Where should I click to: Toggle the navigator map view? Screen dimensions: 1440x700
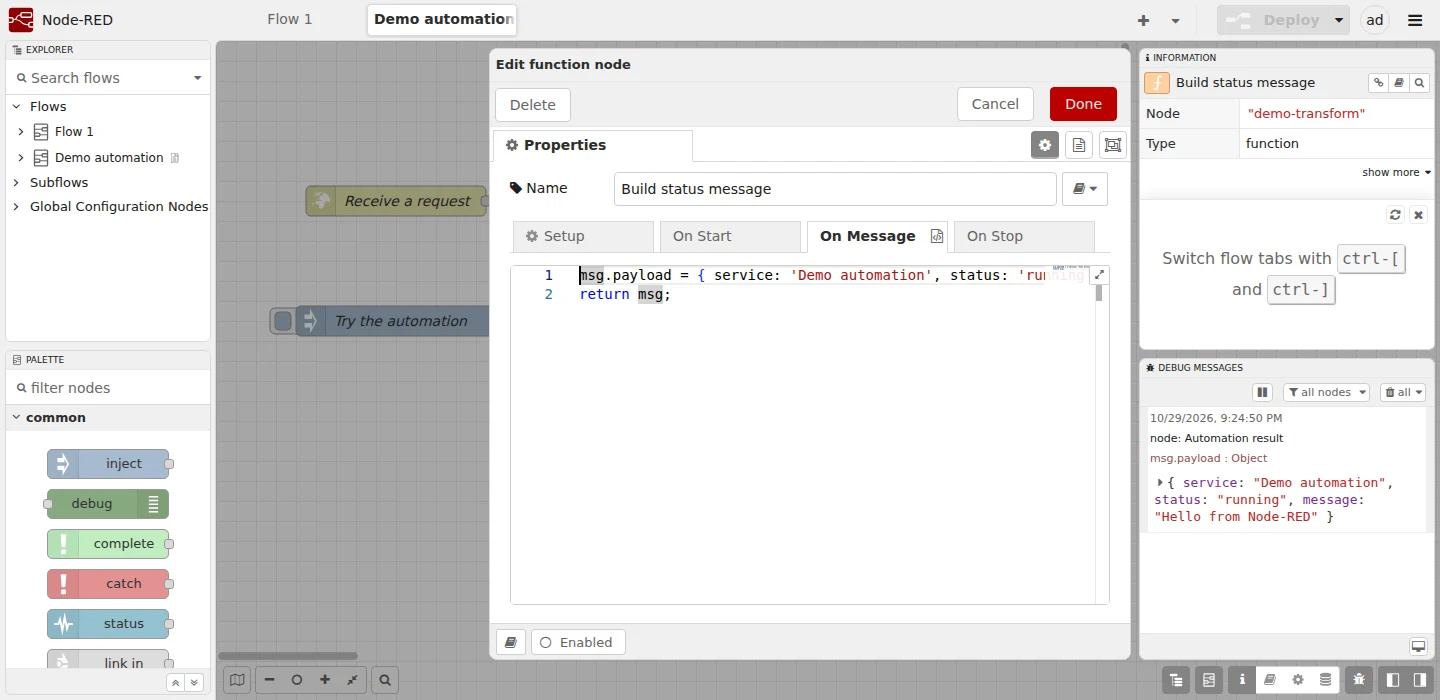(237, 680)
